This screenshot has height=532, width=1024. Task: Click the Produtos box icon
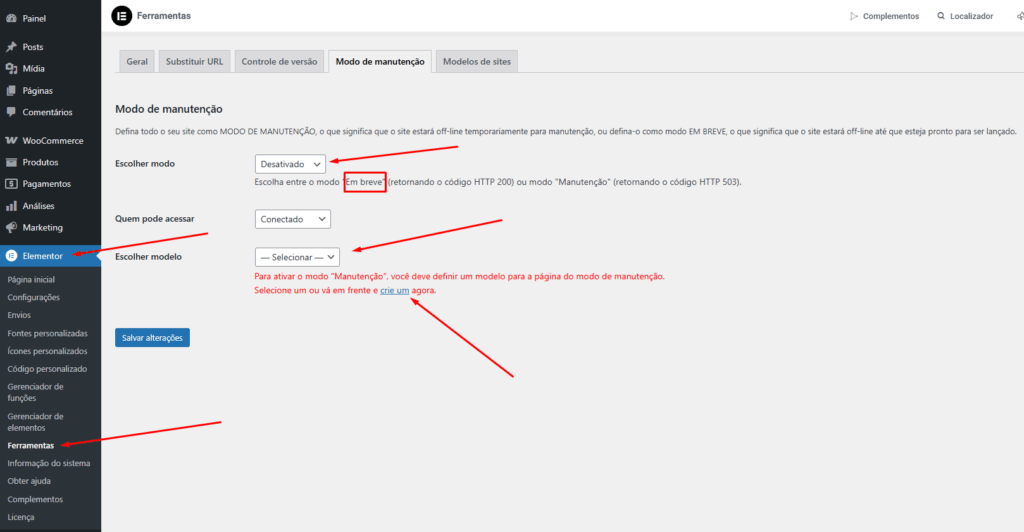(x=11, y=162)
